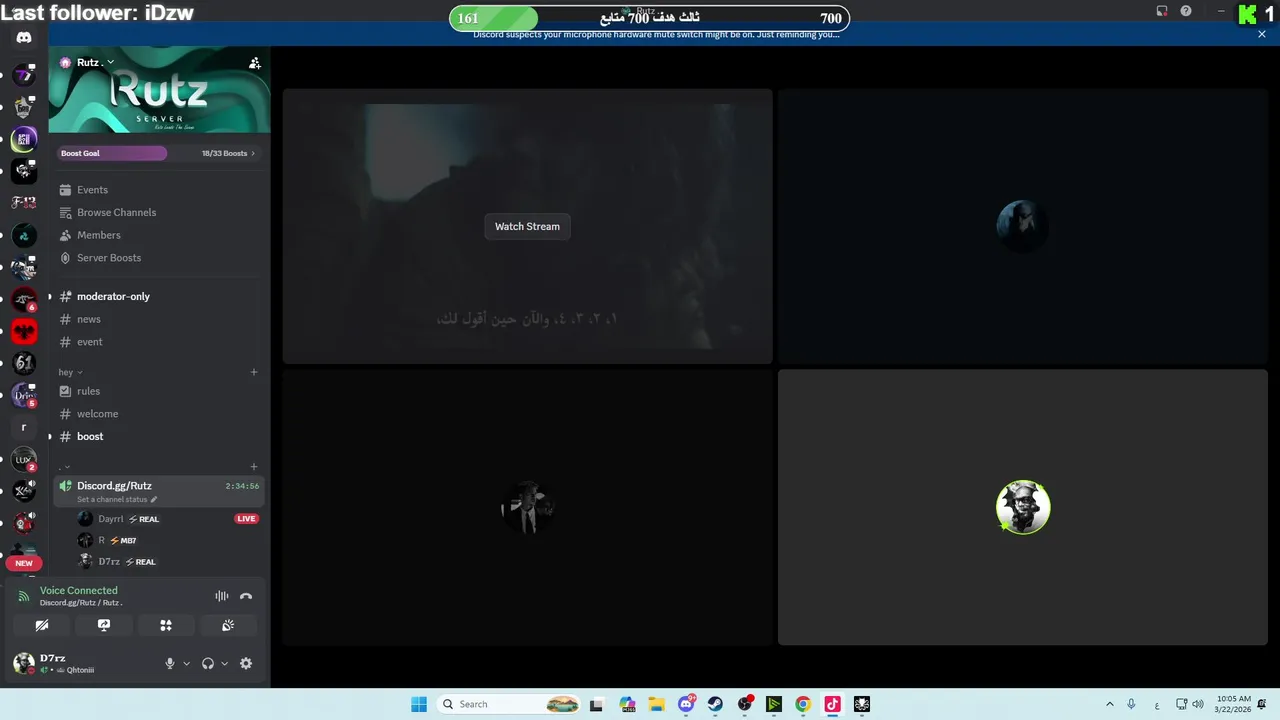The image size is (1280, 720).
Task: Open the soundboard in voice panel
Action: click(x=228, y=625)
